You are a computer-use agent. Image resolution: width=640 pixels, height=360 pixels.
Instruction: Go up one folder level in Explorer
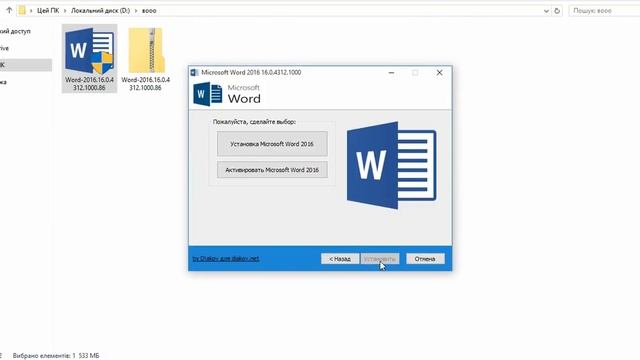(9, 11)
